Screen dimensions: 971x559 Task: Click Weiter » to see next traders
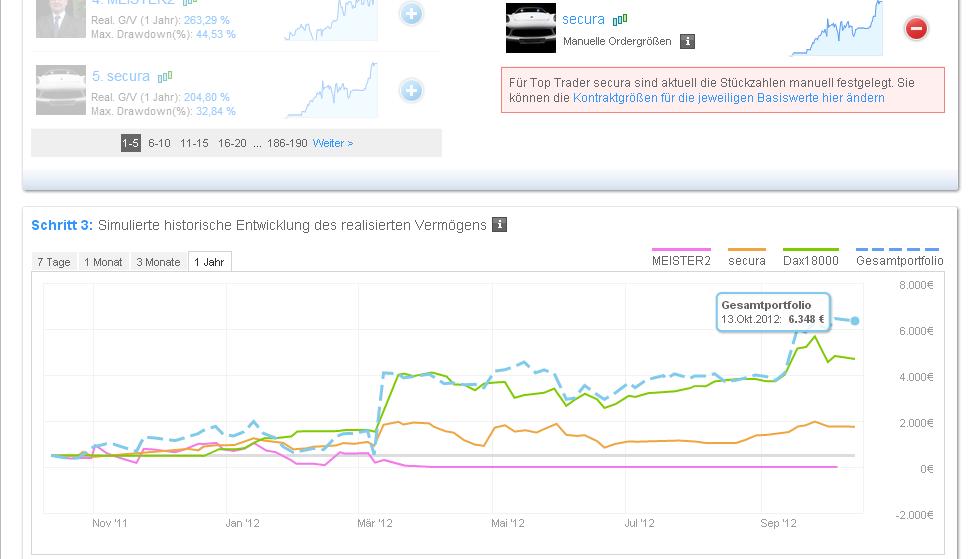pos(332,143)
